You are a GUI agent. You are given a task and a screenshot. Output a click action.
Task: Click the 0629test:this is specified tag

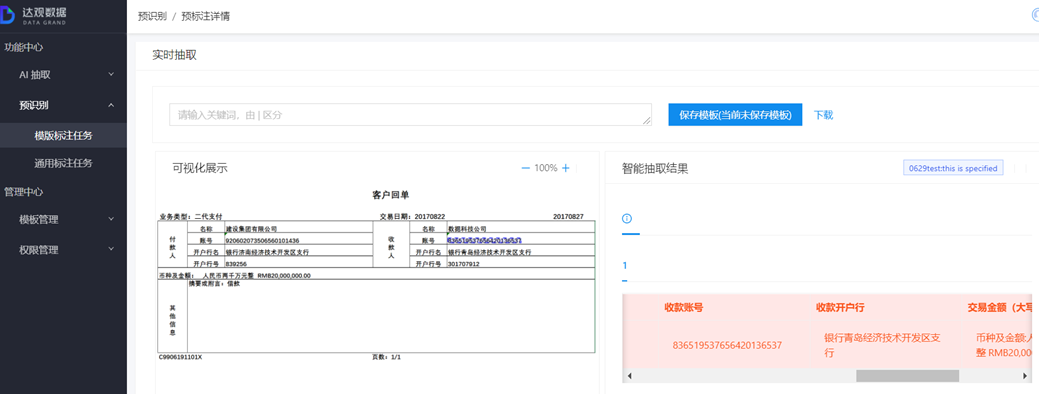[954, 168]
